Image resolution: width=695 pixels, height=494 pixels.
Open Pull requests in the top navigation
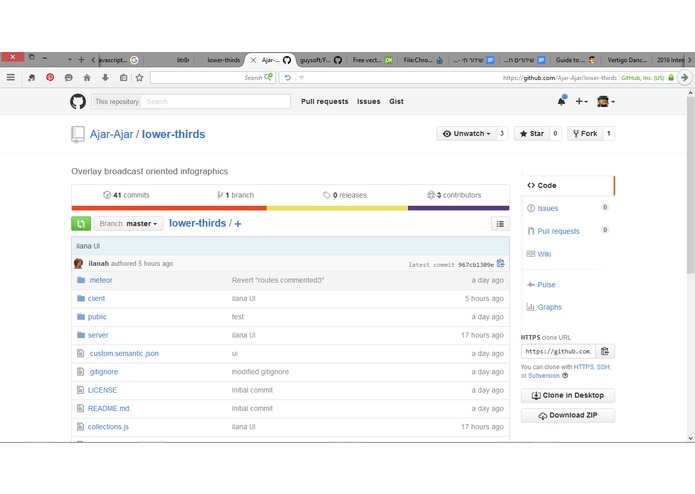[x=324, y=101]
